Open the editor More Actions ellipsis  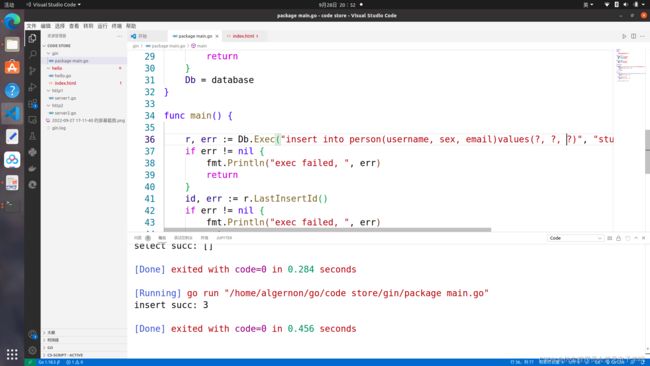(x=643, y=36)
